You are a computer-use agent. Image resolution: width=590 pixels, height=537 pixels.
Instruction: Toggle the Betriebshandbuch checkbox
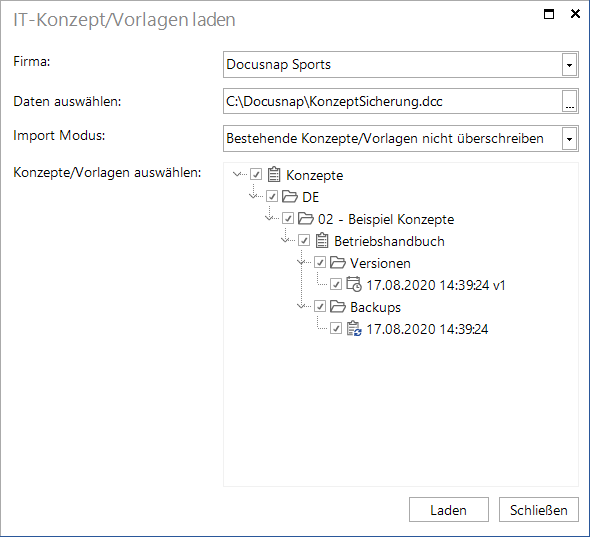coord(304,240)
